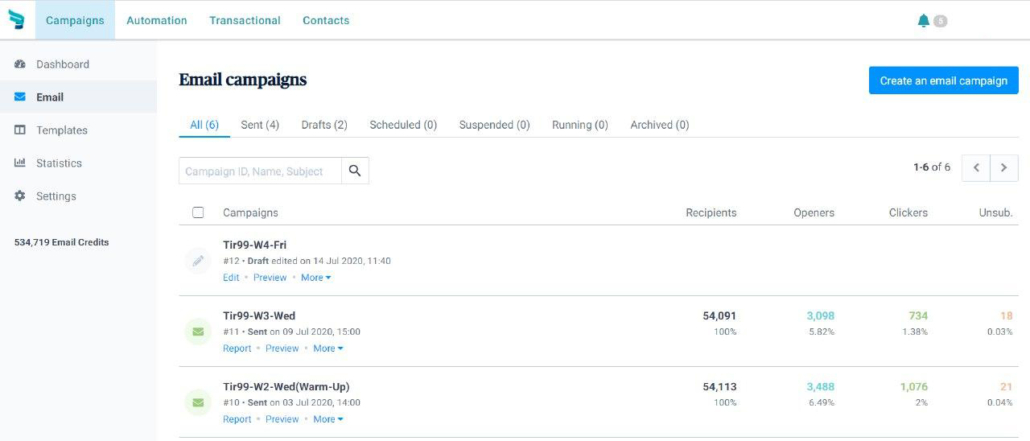Click the search magnifier icon
Viewport: 1030px width, 441px height.
(x=355, y=171)
